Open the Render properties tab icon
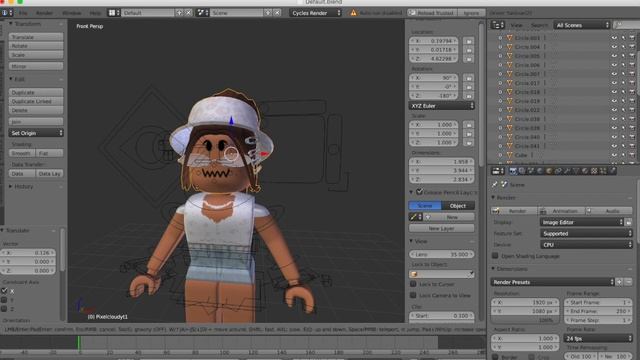Viewport: 640px width, 360px height. point(513,171)
